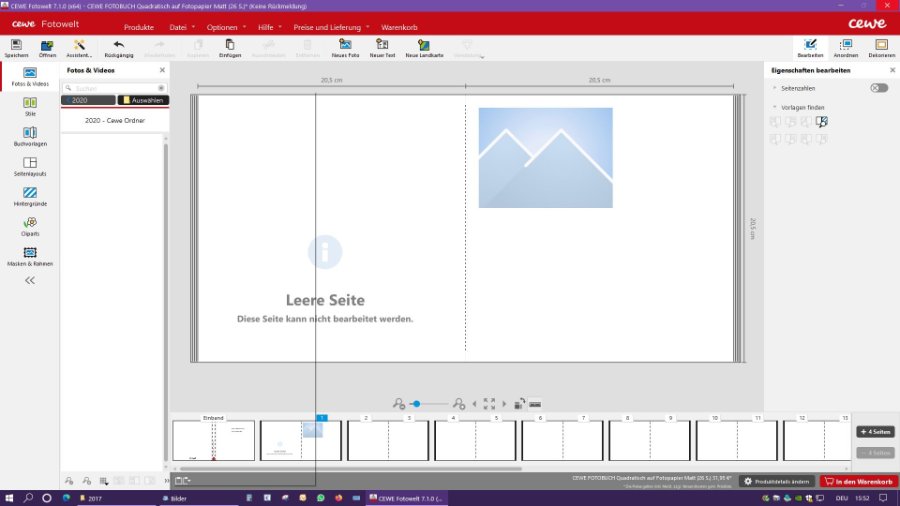Close the Fotos & Videos panel
This screenshot has width=900, height=506.
[x=162, y=70]
